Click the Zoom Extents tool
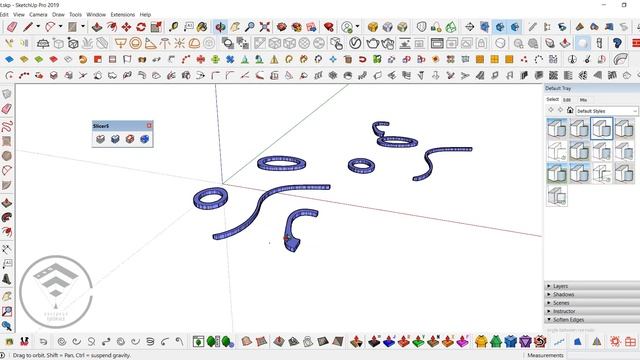Viewport: 640px width, 360px height. click(x=264, y=27)
